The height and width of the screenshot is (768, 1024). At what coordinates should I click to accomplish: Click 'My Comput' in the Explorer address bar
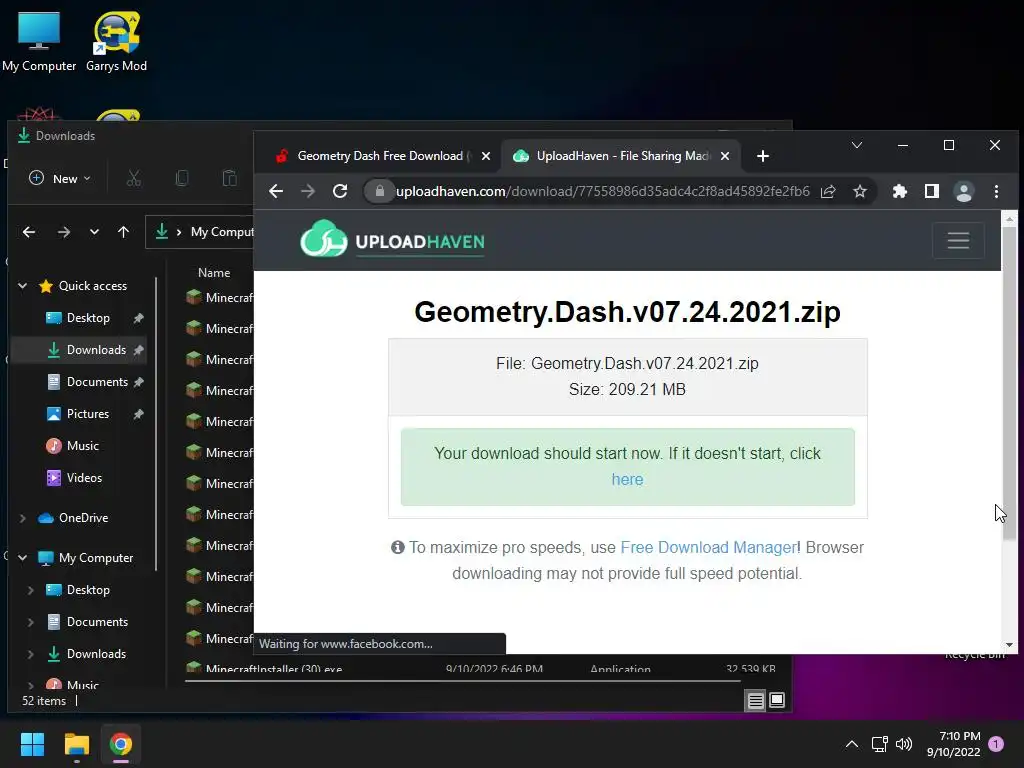coord(222,232)
